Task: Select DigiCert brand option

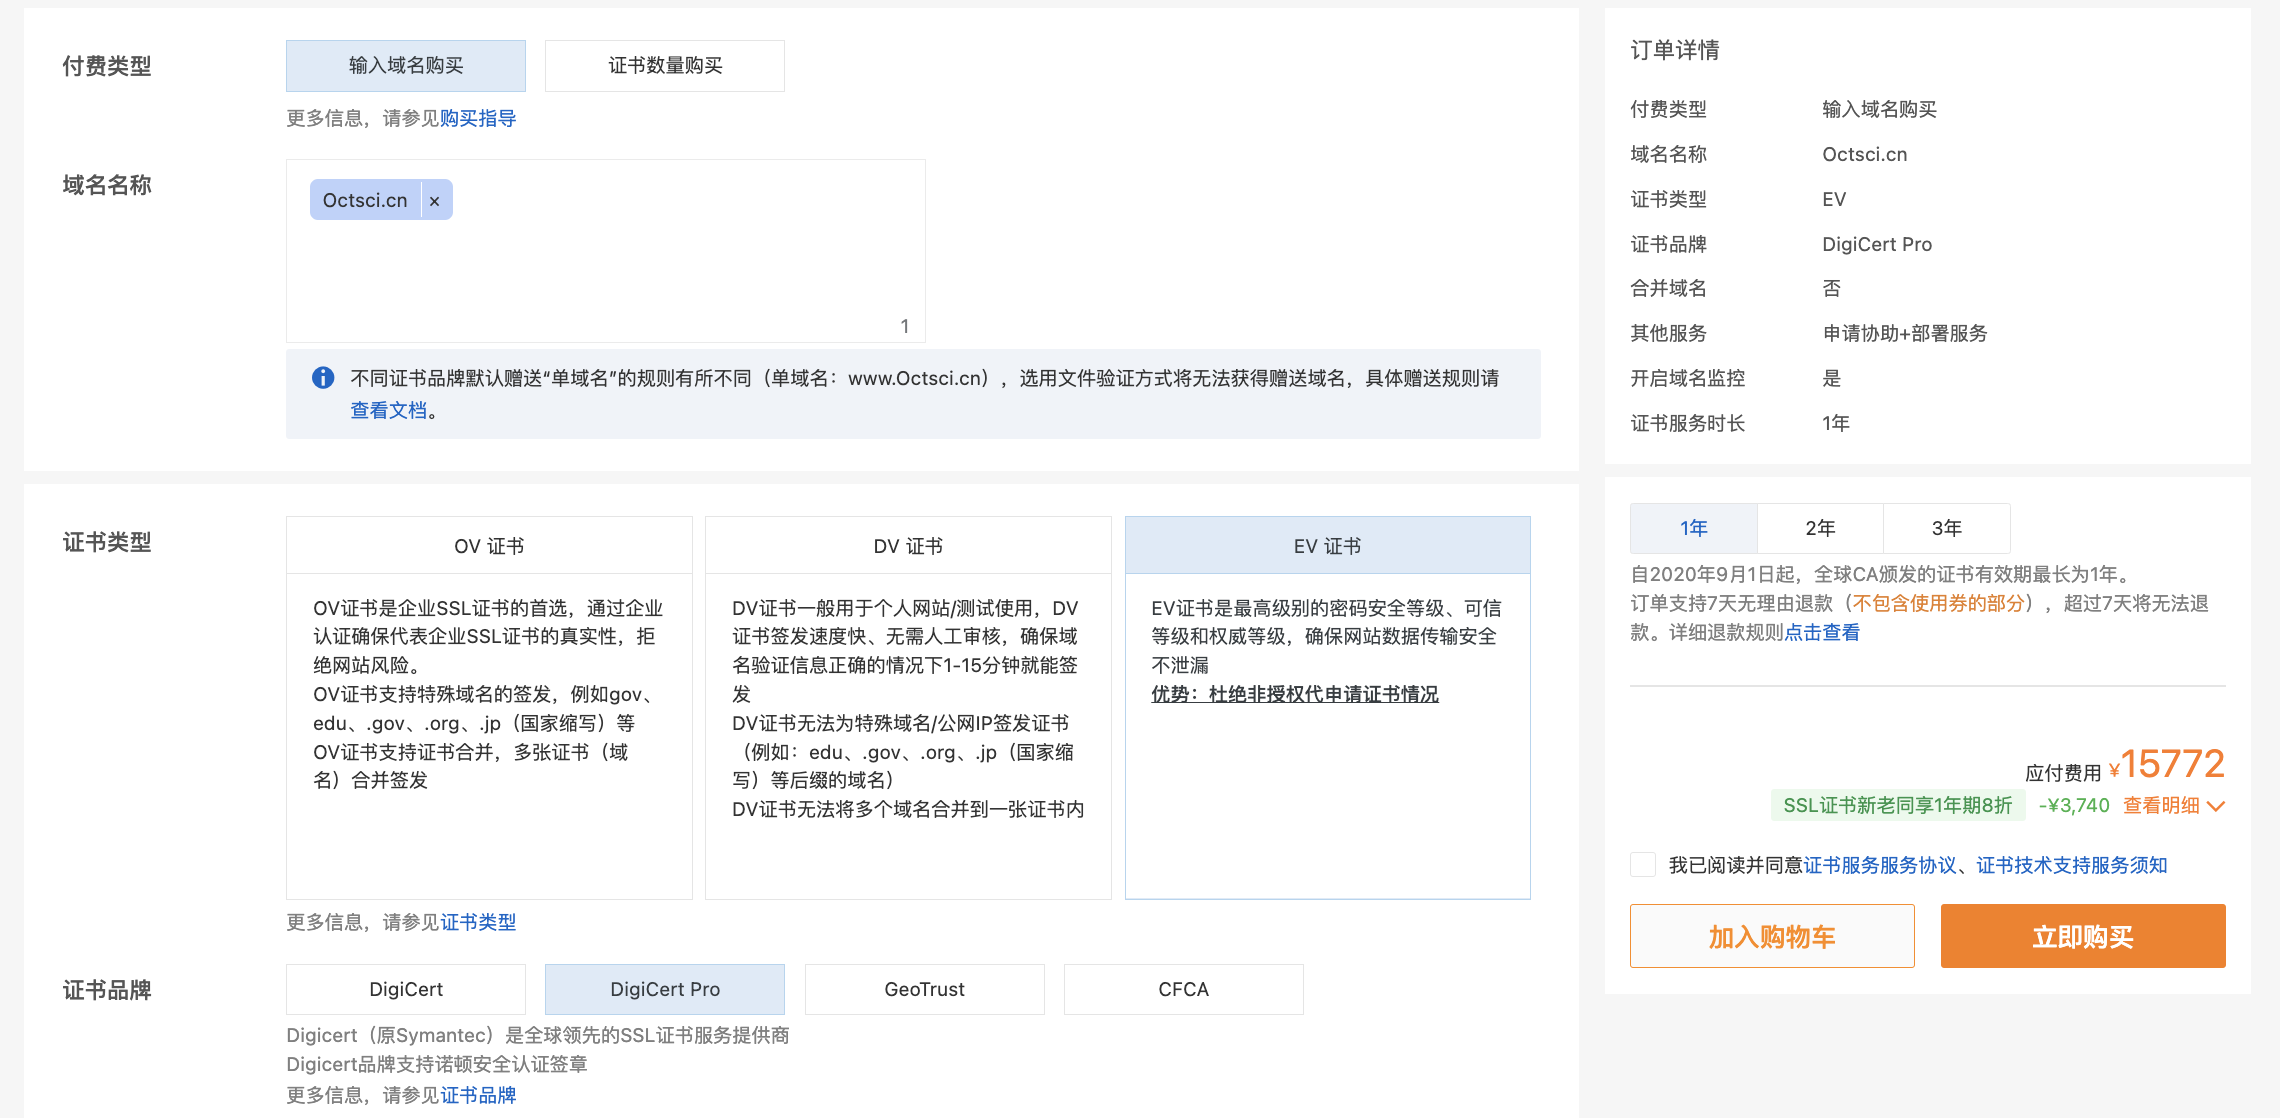Action: tap(405, 989)
